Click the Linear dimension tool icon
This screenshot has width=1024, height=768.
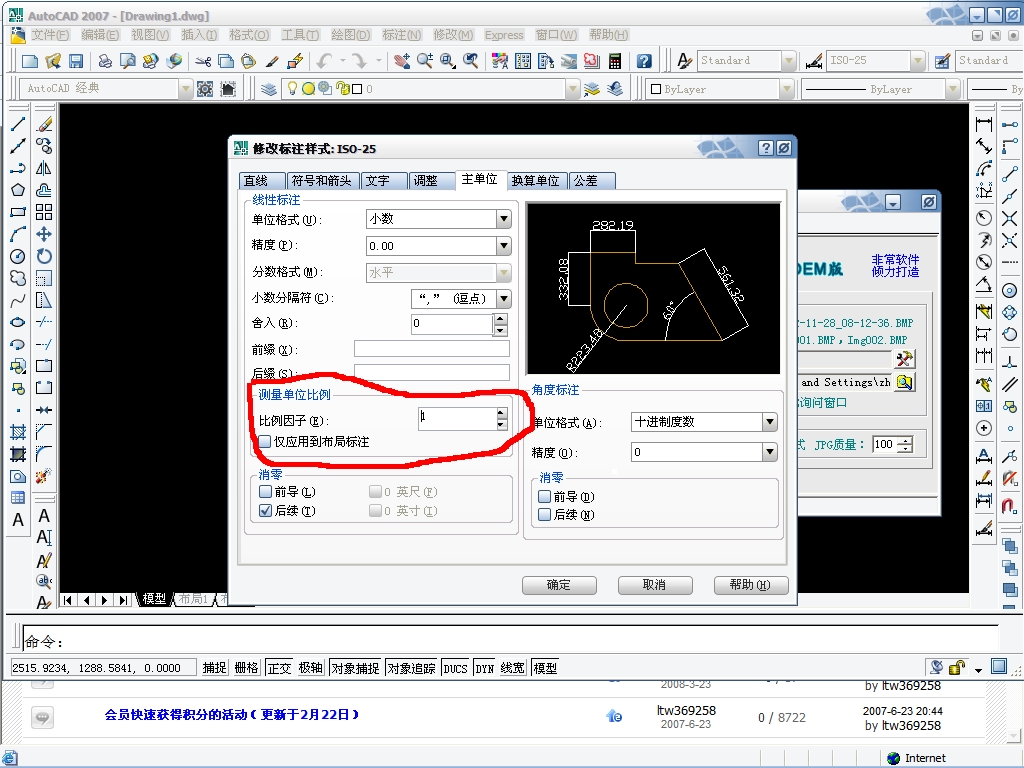coord(984,124)
